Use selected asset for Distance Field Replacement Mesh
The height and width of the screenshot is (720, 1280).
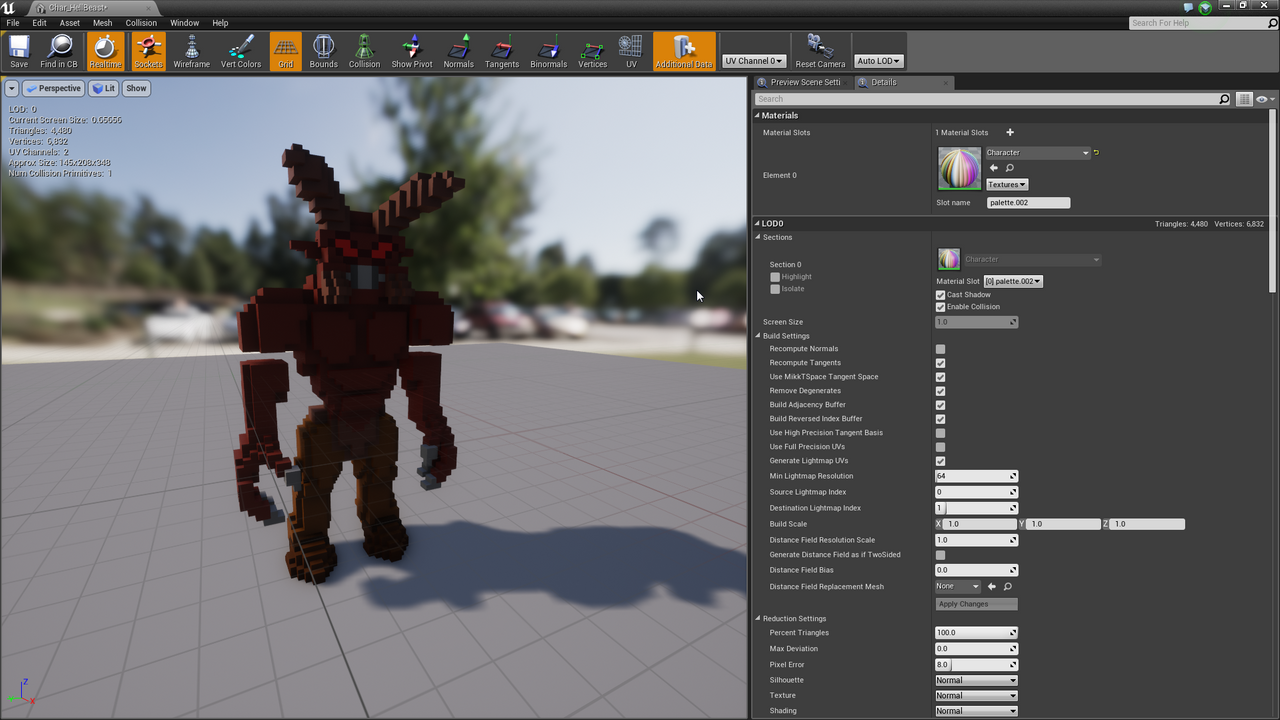tap(992, 587)
